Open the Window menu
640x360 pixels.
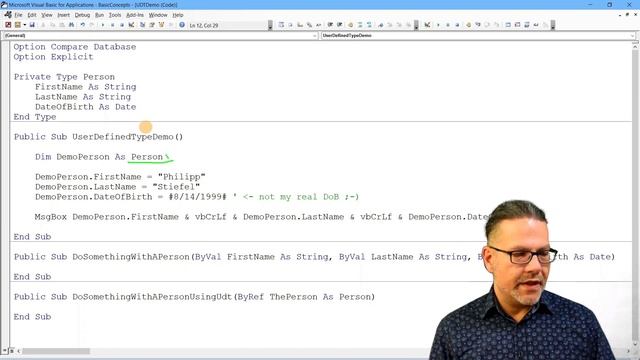pos(158,15)
